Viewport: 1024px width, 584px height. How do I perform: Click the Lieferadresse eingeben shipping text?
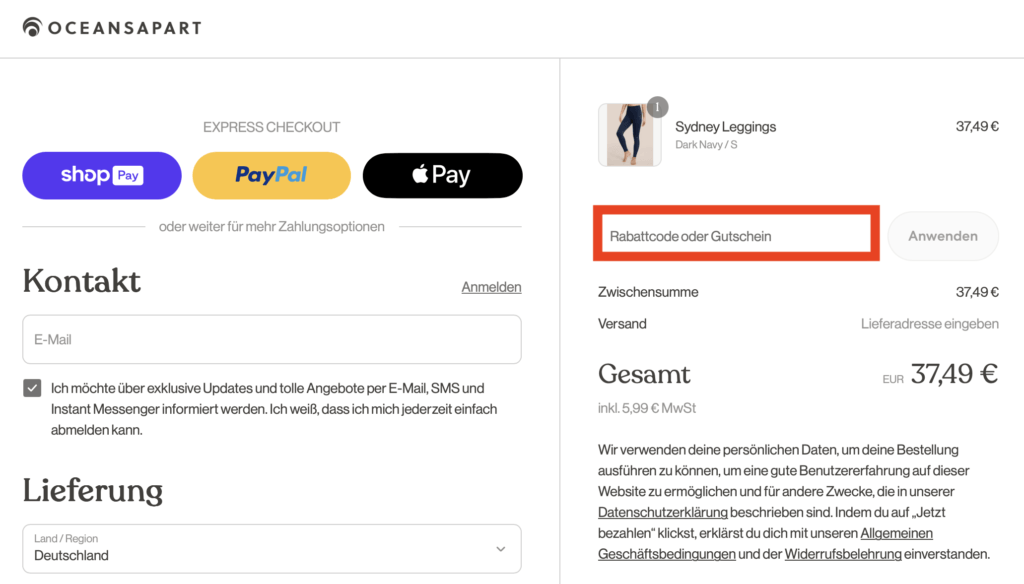pyautogui.click(x=929, y=323)
